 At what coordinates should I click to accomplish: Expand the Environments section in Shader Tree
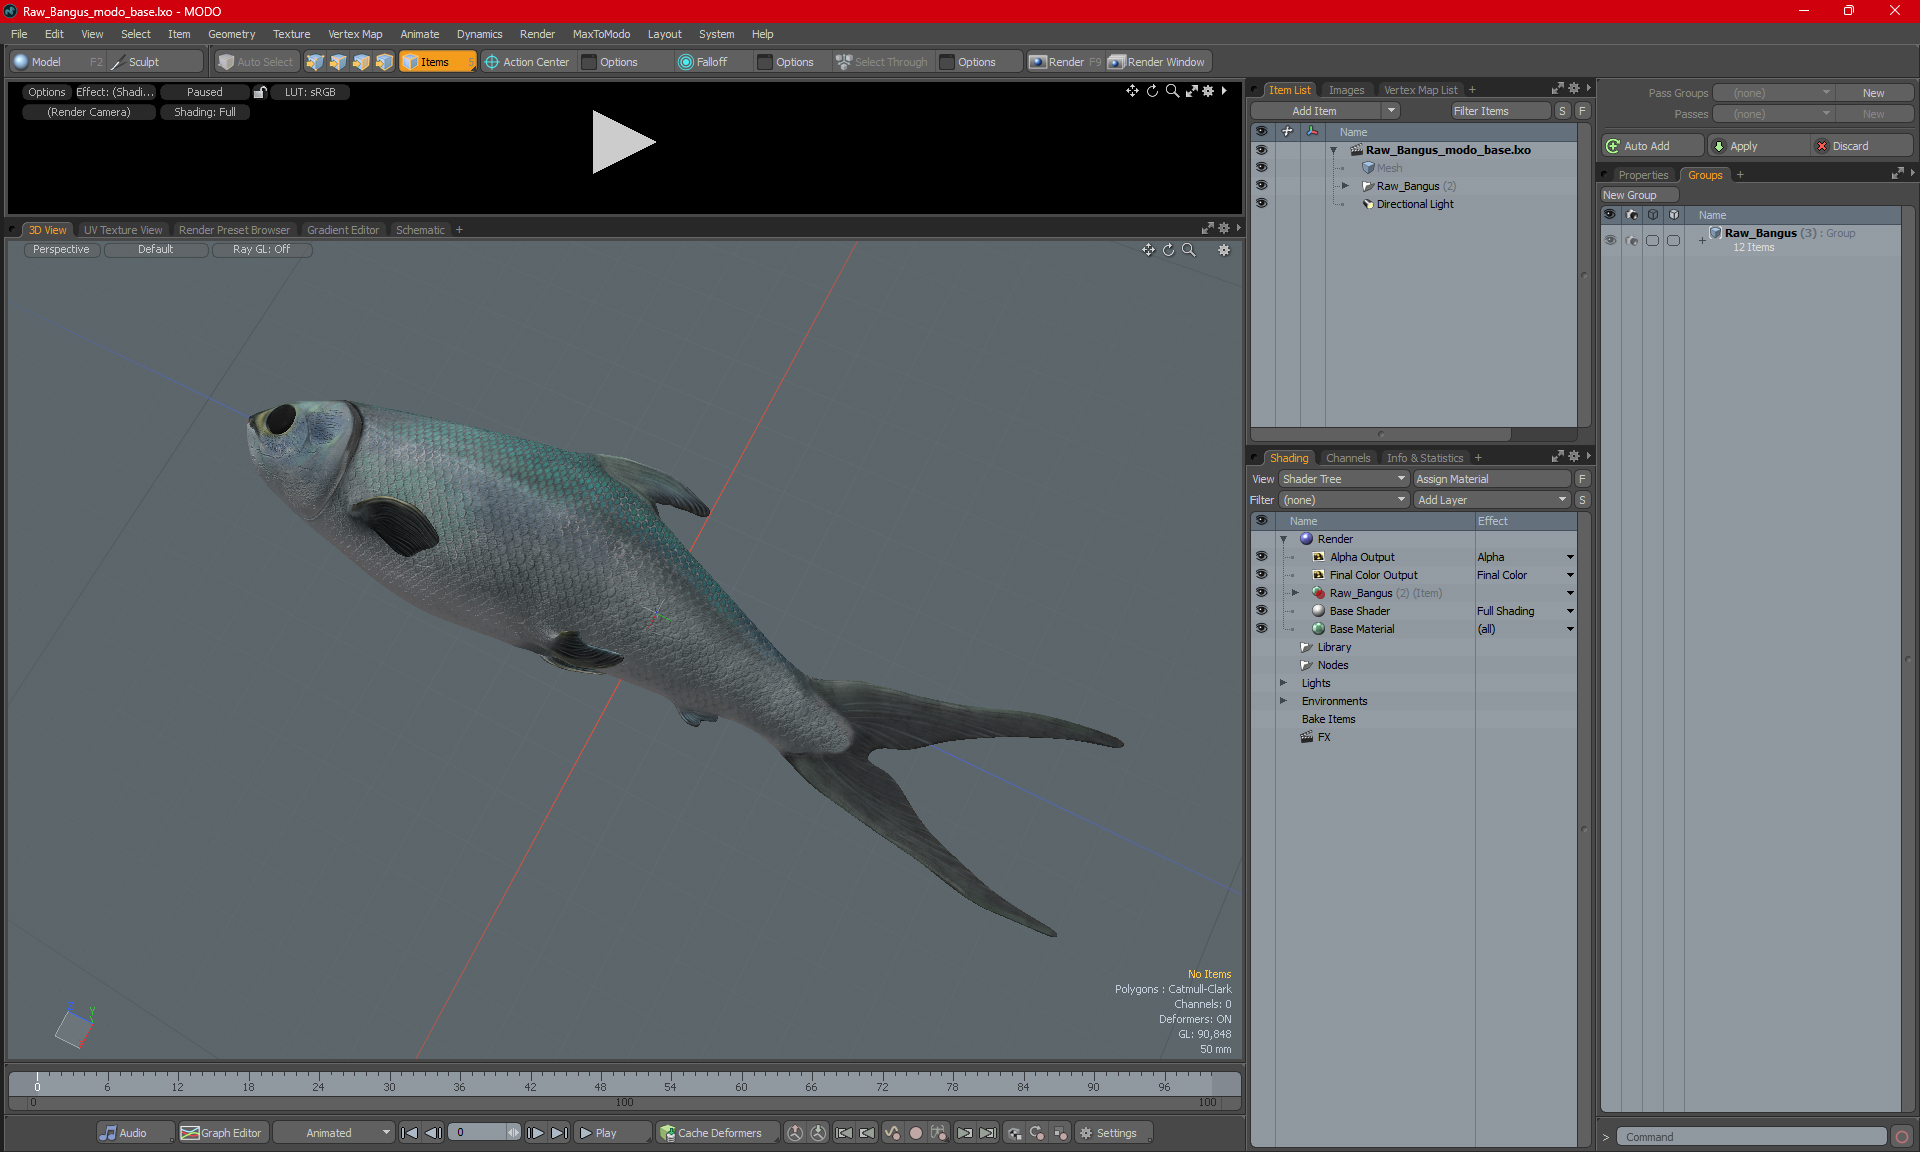pos(1282,701)
